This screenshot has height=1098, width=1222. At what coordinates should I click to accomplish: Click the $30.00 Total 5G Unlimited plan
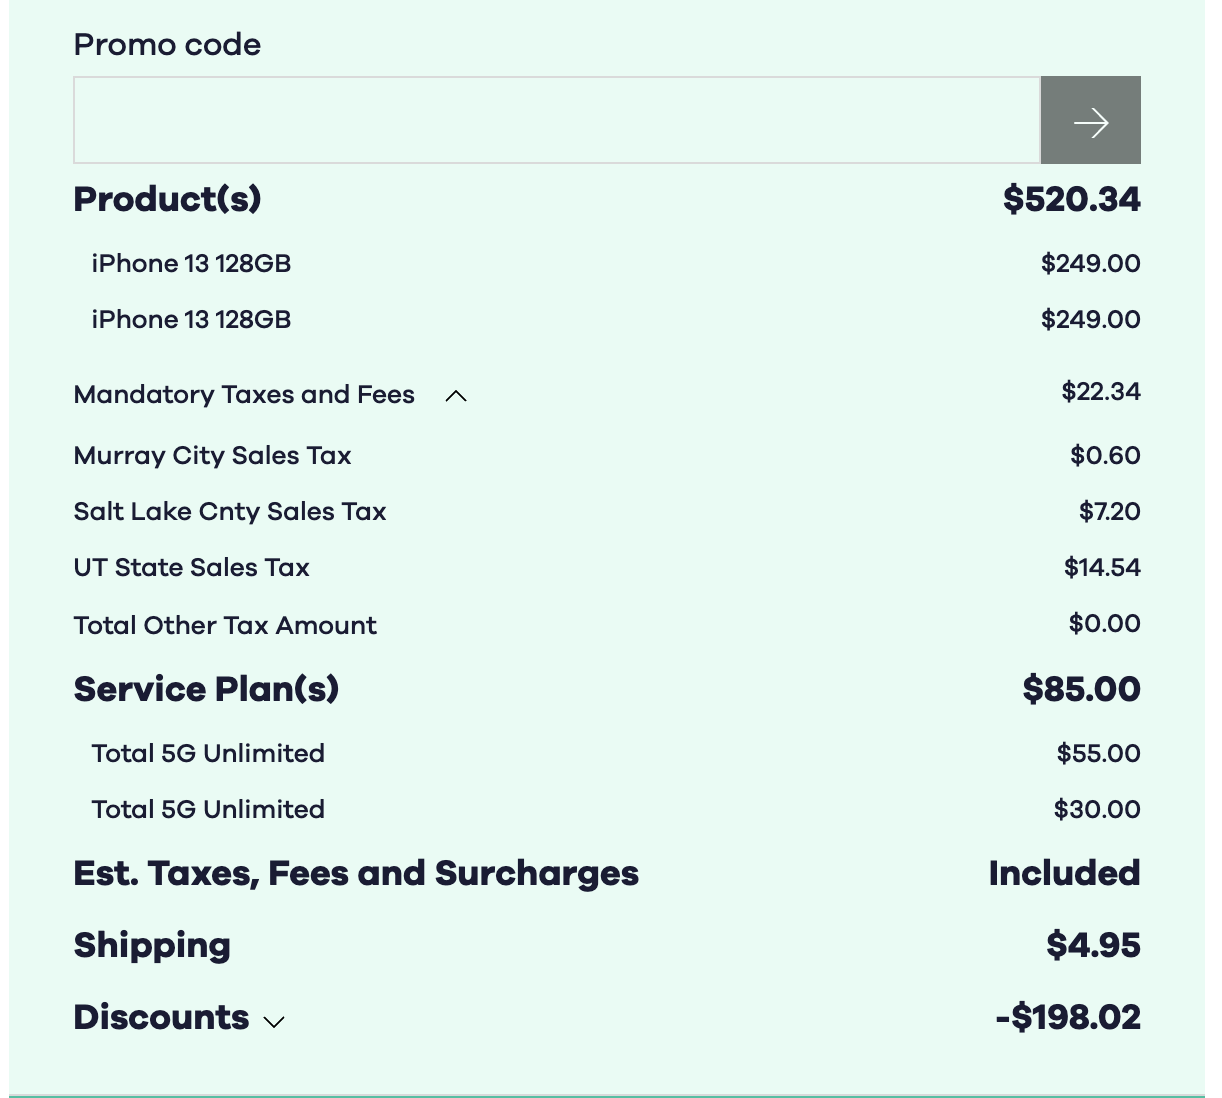point(208,810)
